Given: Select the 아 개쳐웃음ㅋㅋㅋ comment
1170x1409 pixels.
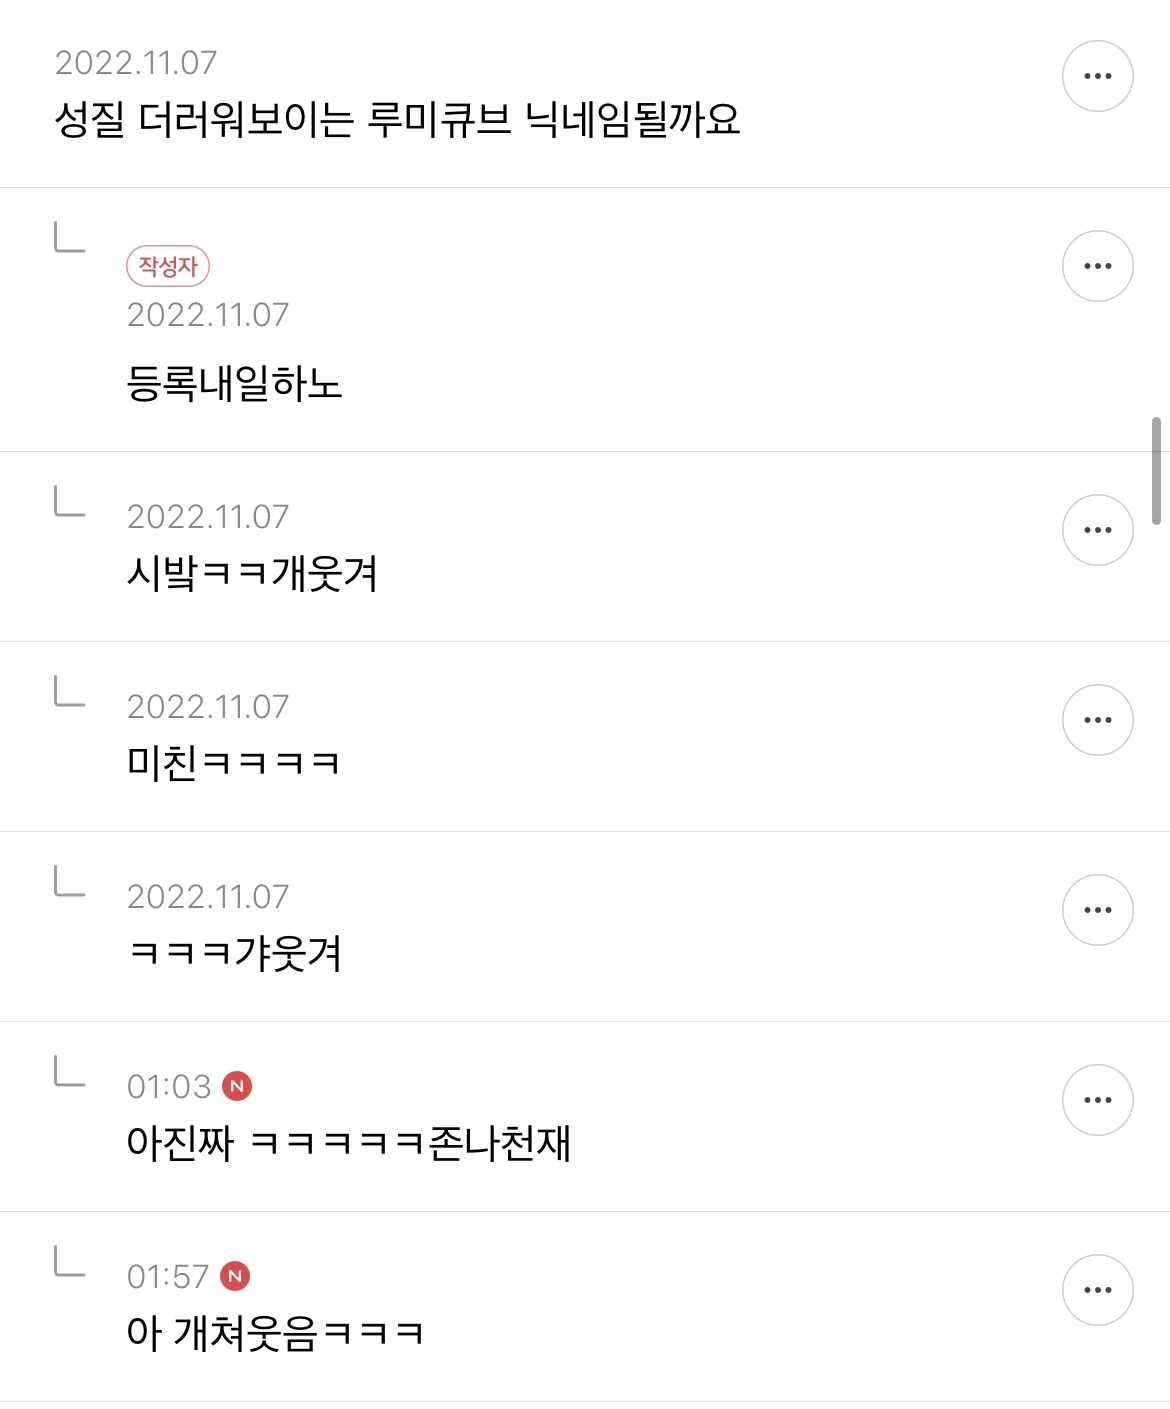Looking at the screenshot, I should (275, 1333).
